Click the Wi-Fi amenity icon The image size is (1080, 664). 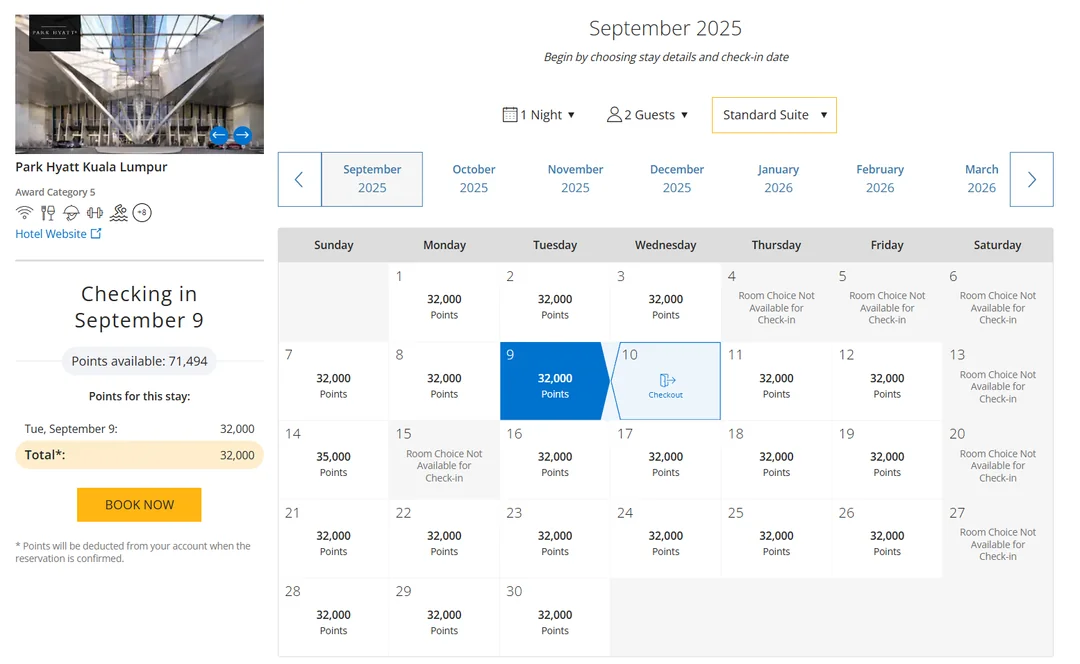(x=24, y=212)
